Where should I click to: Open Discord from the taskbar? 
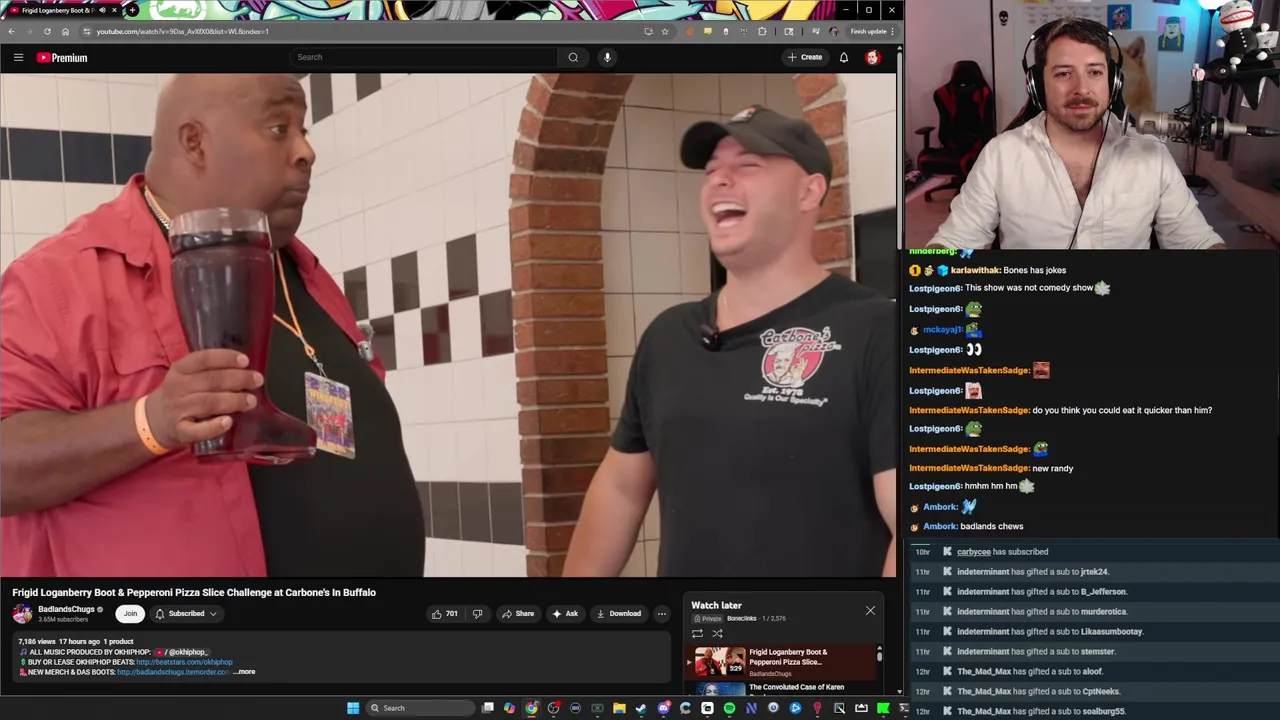[x=663, y=708]
